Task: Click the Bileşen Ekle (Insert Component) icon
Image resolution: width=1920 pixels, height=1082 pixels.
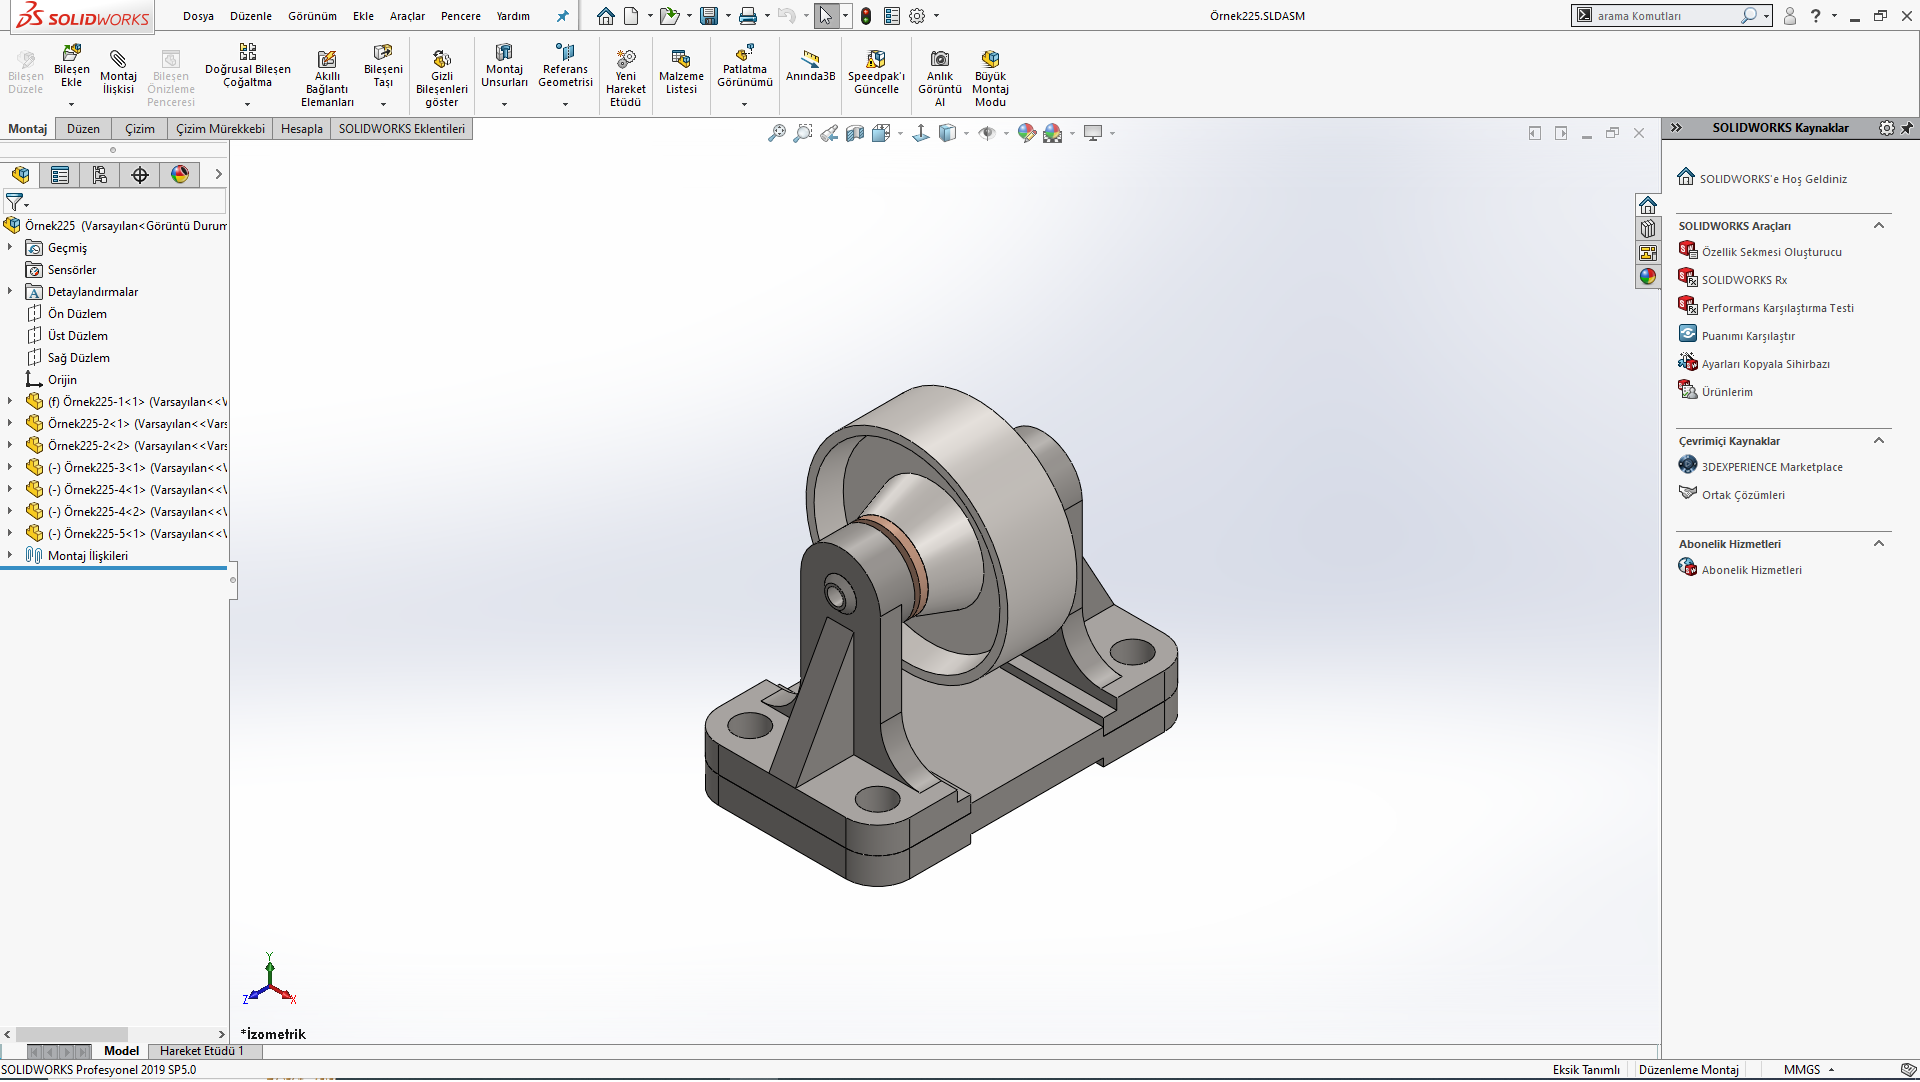Action: tap(71, 55)
